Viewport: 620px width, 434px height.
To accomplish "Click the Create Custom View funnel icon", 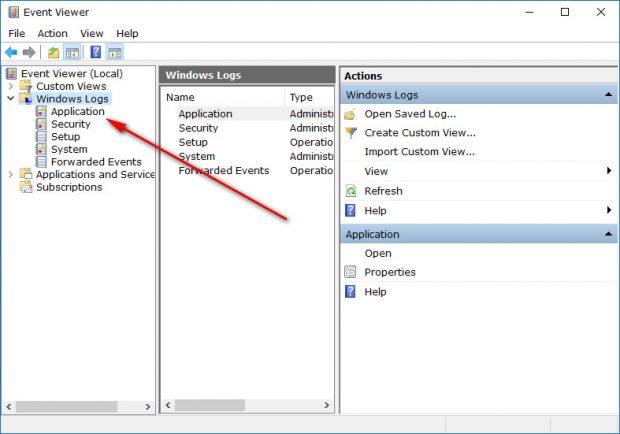I will click(351, 133).
